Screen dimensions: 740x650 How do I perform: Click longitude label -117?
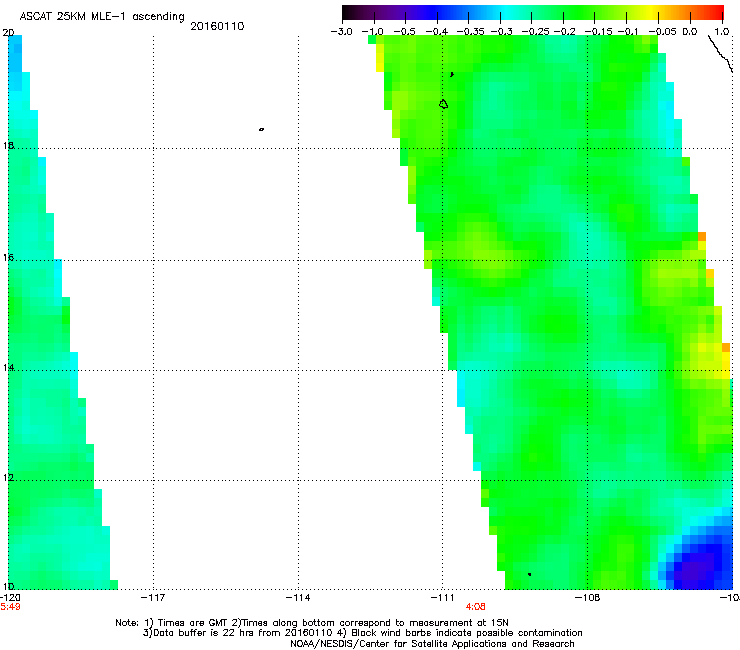pos(153,598)
